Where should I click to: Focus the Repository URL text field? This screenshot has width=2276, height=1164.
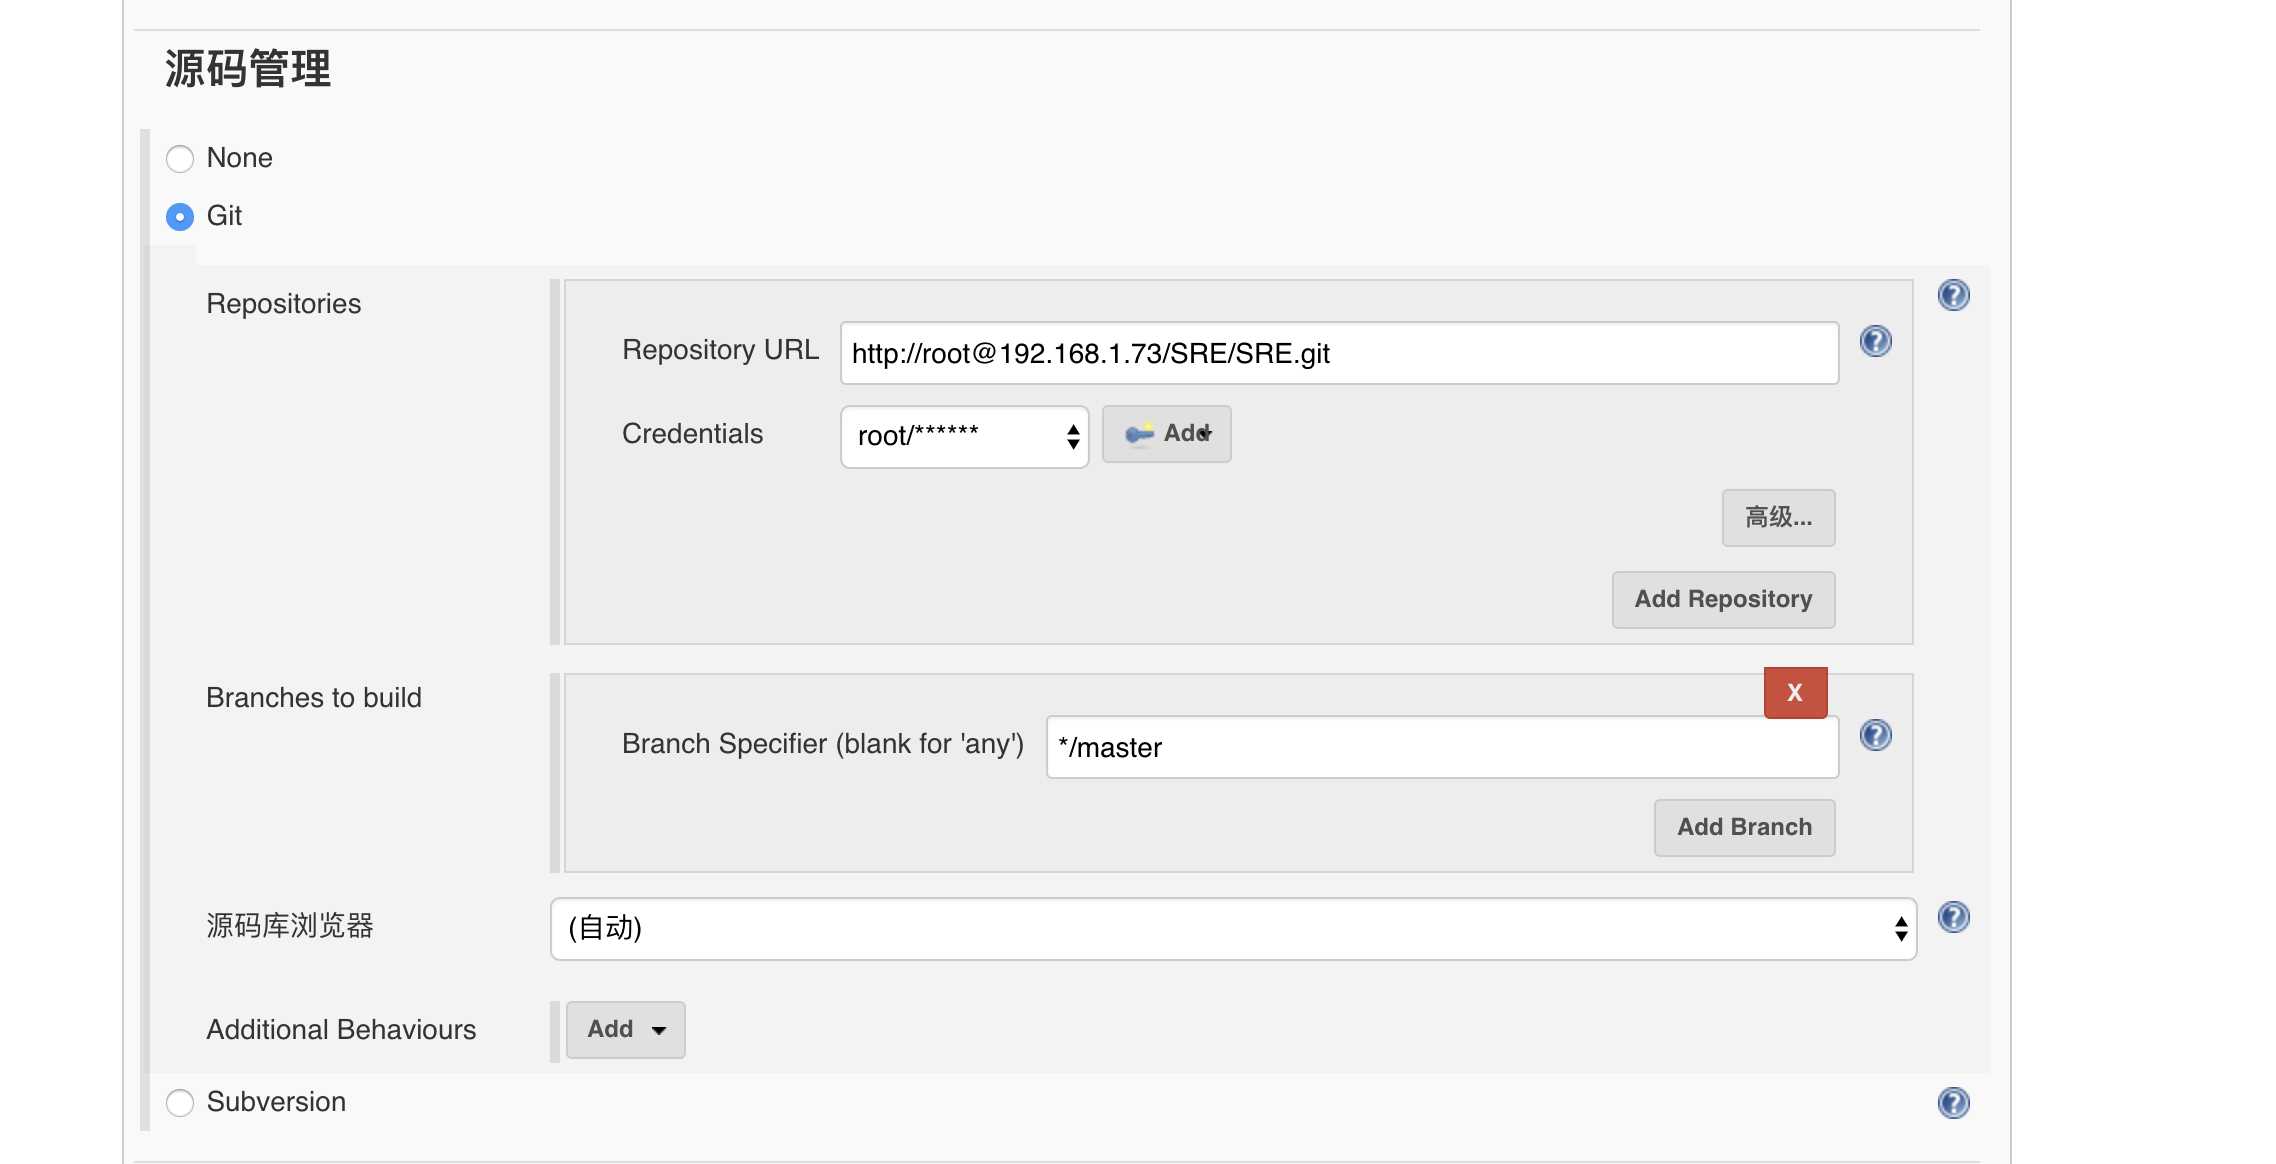[x=1338, y=353]
